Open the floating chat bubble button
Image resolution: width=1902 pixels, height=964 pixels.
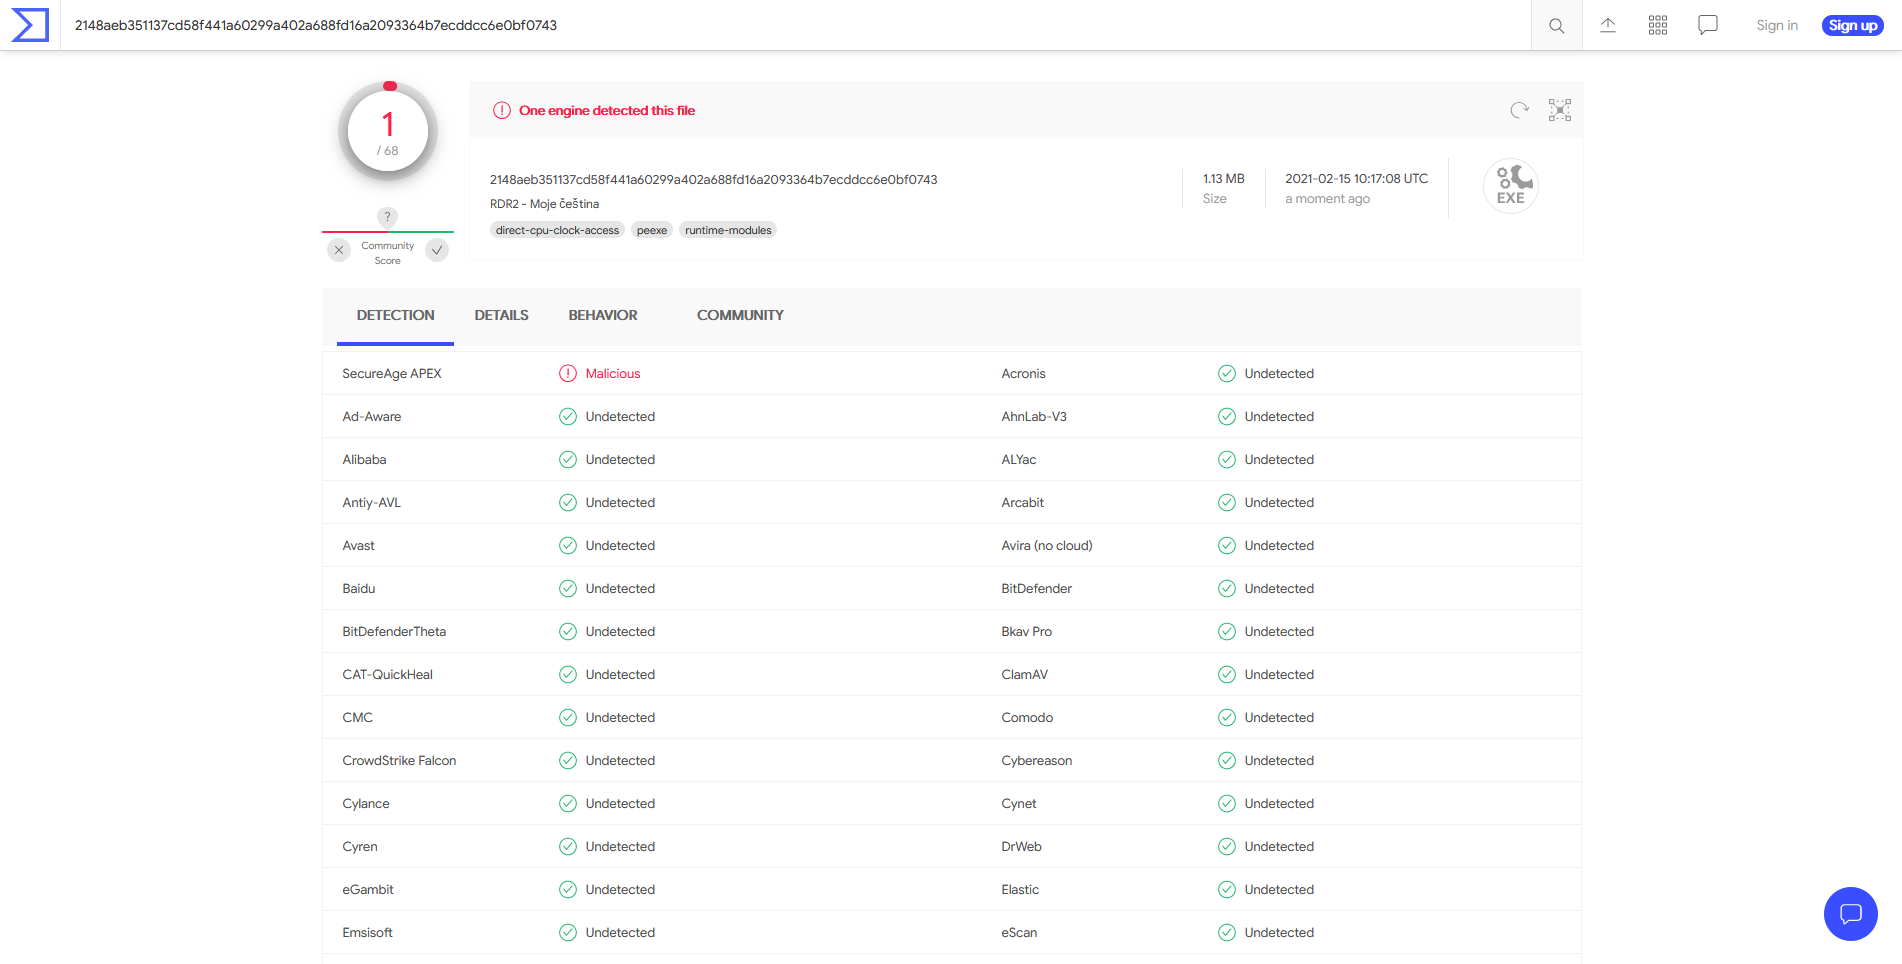pyautogui.click(x=1850, y=913)
